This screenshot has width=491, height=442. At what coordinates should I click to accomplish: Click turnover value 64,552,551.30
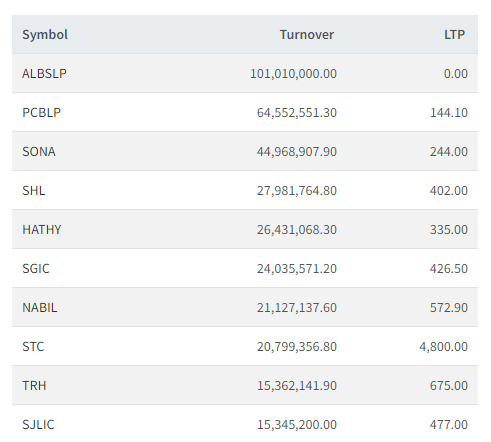(x=297, y=113)
